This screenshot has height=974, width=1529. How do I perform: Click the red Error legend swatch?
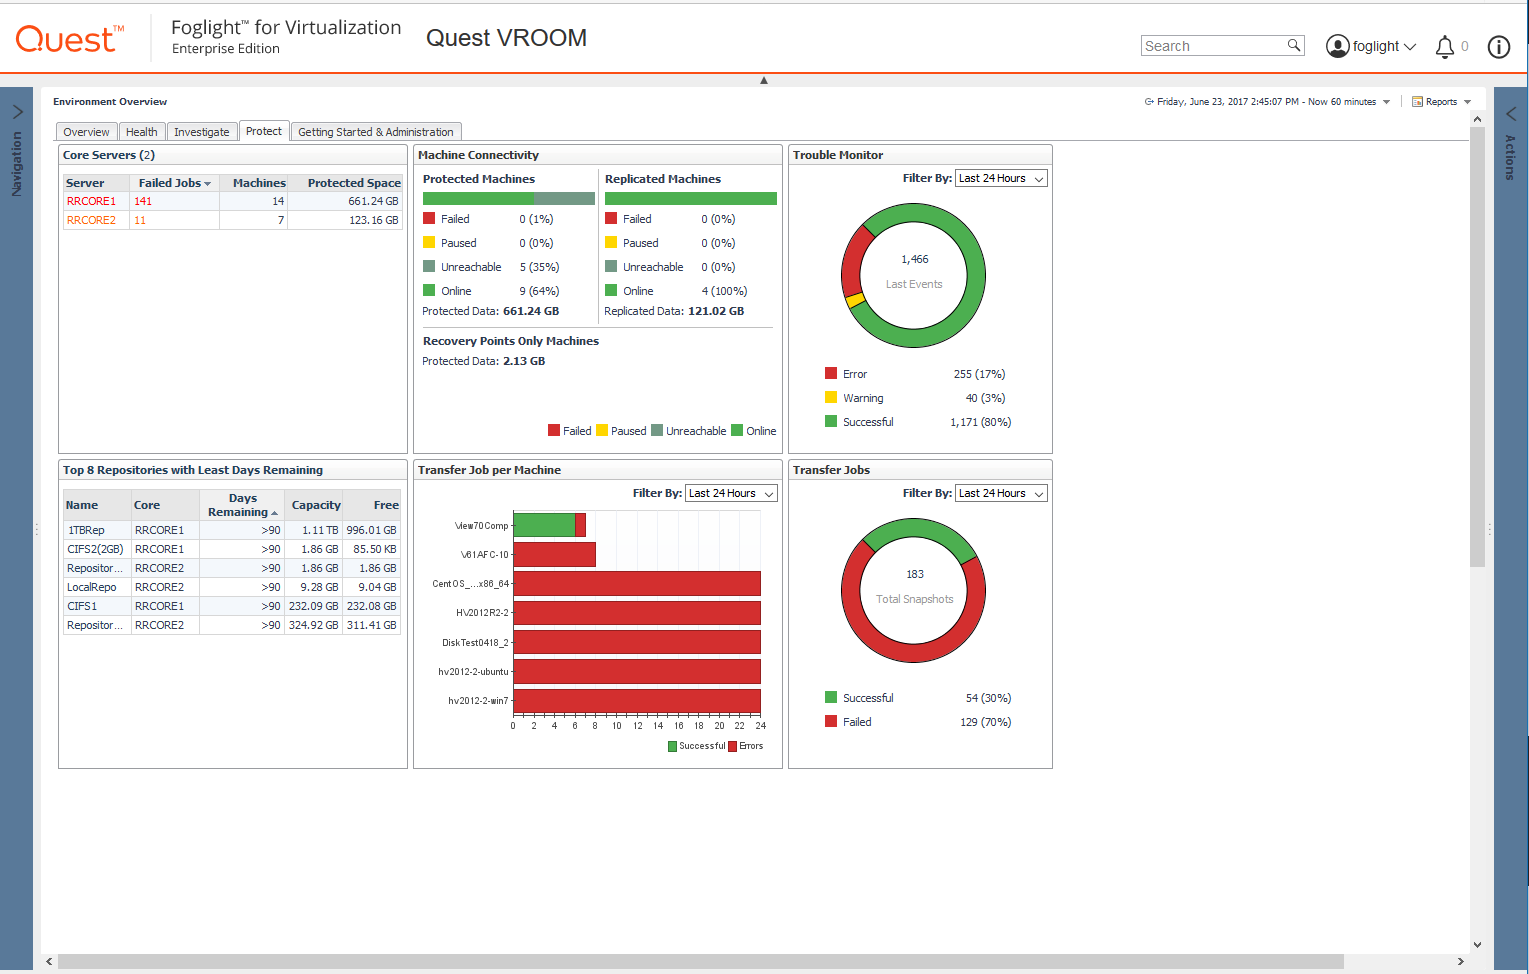(x=831, y=374)
